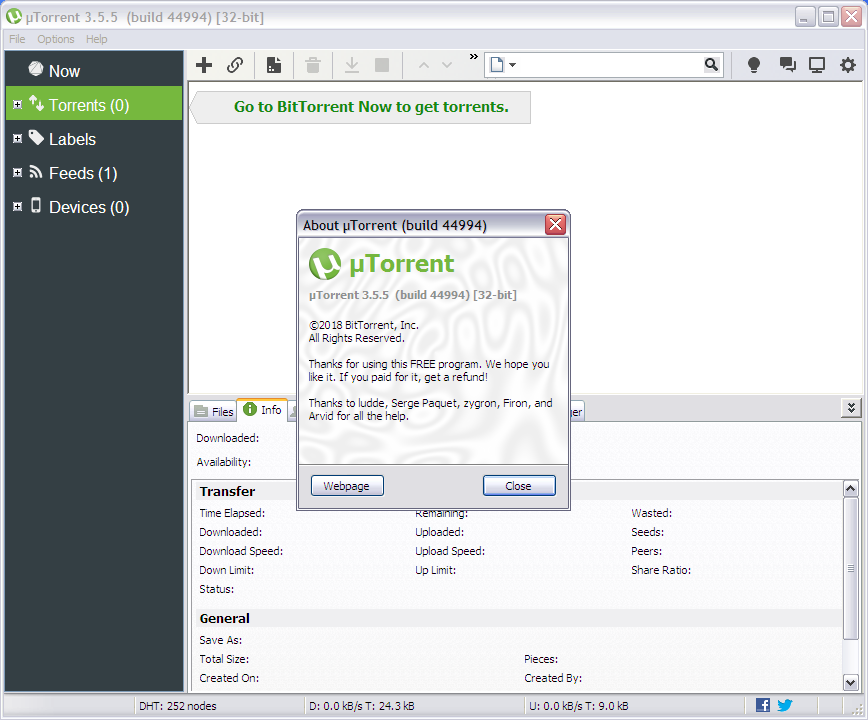The image size is (868, 720).
Task: Switch to the Info tab
Action: 262,410
